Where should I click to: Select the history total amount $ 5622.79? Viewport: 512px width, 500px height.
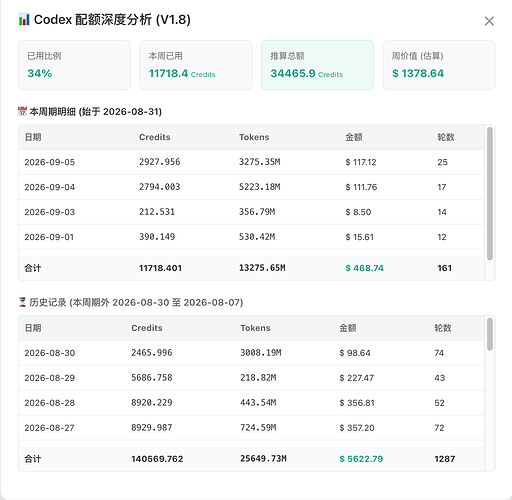point(361,459)
